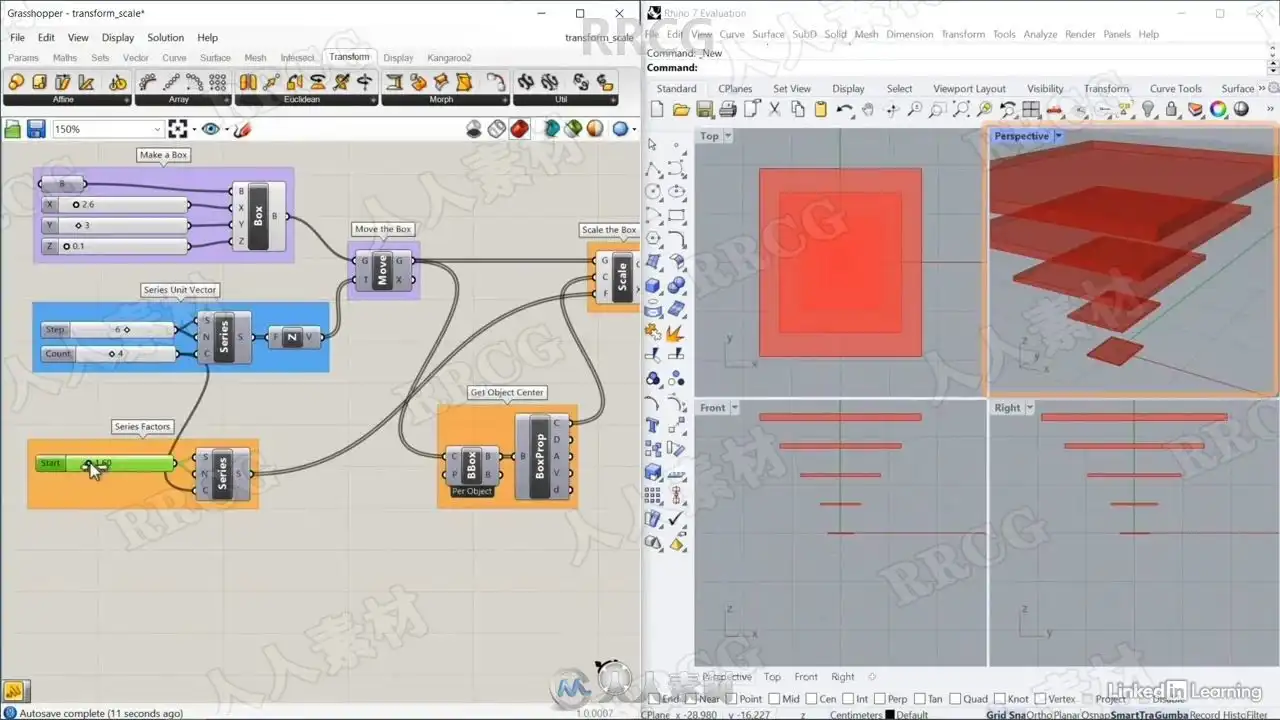Select Rhino Pan hand icon
Viewport: 1280px width, 720px height.
(x=868, y=109)
